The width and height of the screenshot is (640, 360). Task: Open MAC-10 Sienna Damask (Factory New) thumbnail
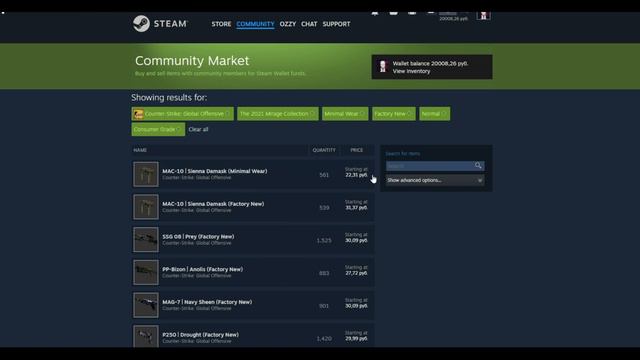pyautogui.click(x=146, y=207)
